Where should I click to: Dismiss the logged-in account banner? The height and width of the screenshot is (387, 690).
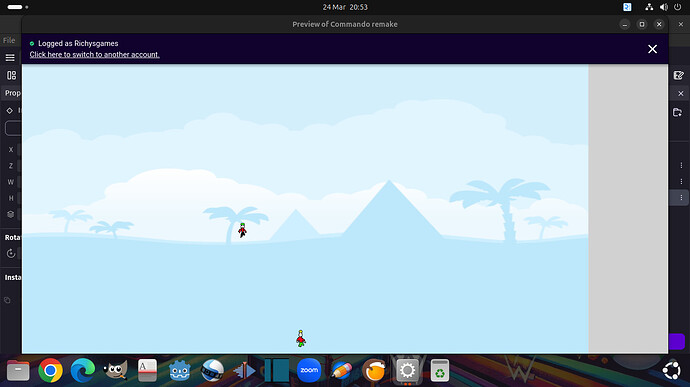click(652, 49)
